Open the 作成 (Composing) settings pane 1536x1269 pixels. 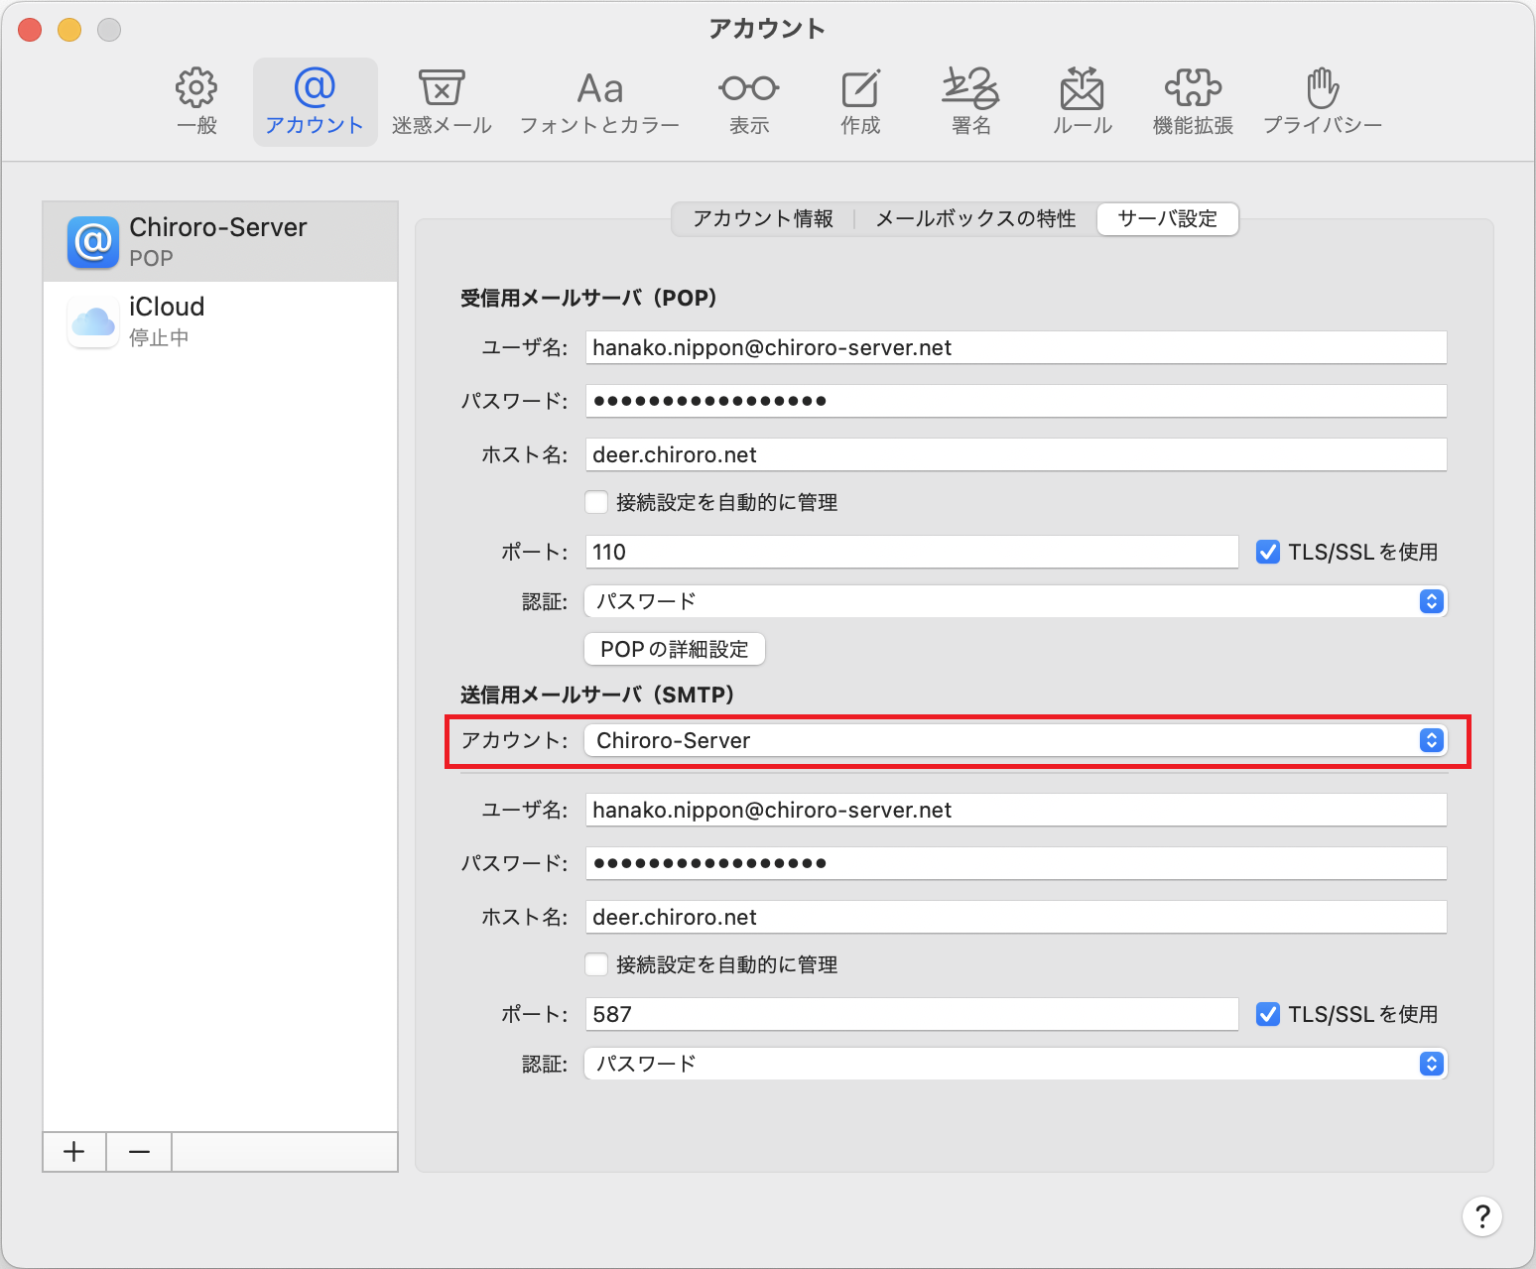point(860,100)
